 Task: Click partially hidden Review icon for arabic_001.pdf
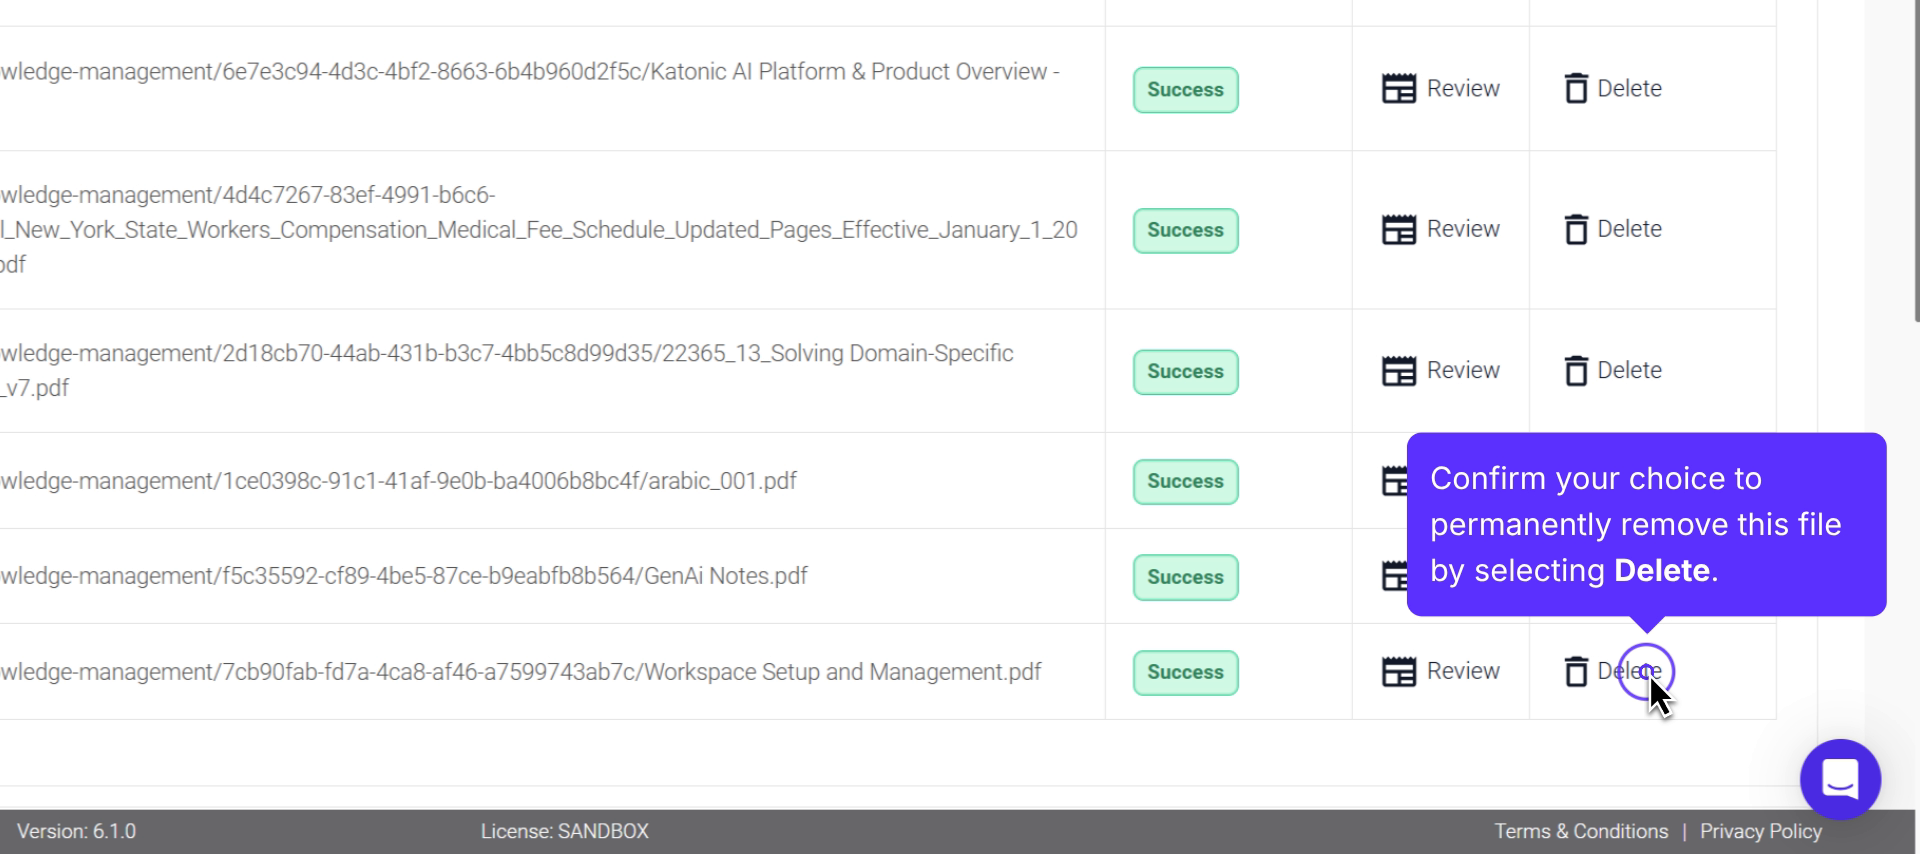point(1394,481)
